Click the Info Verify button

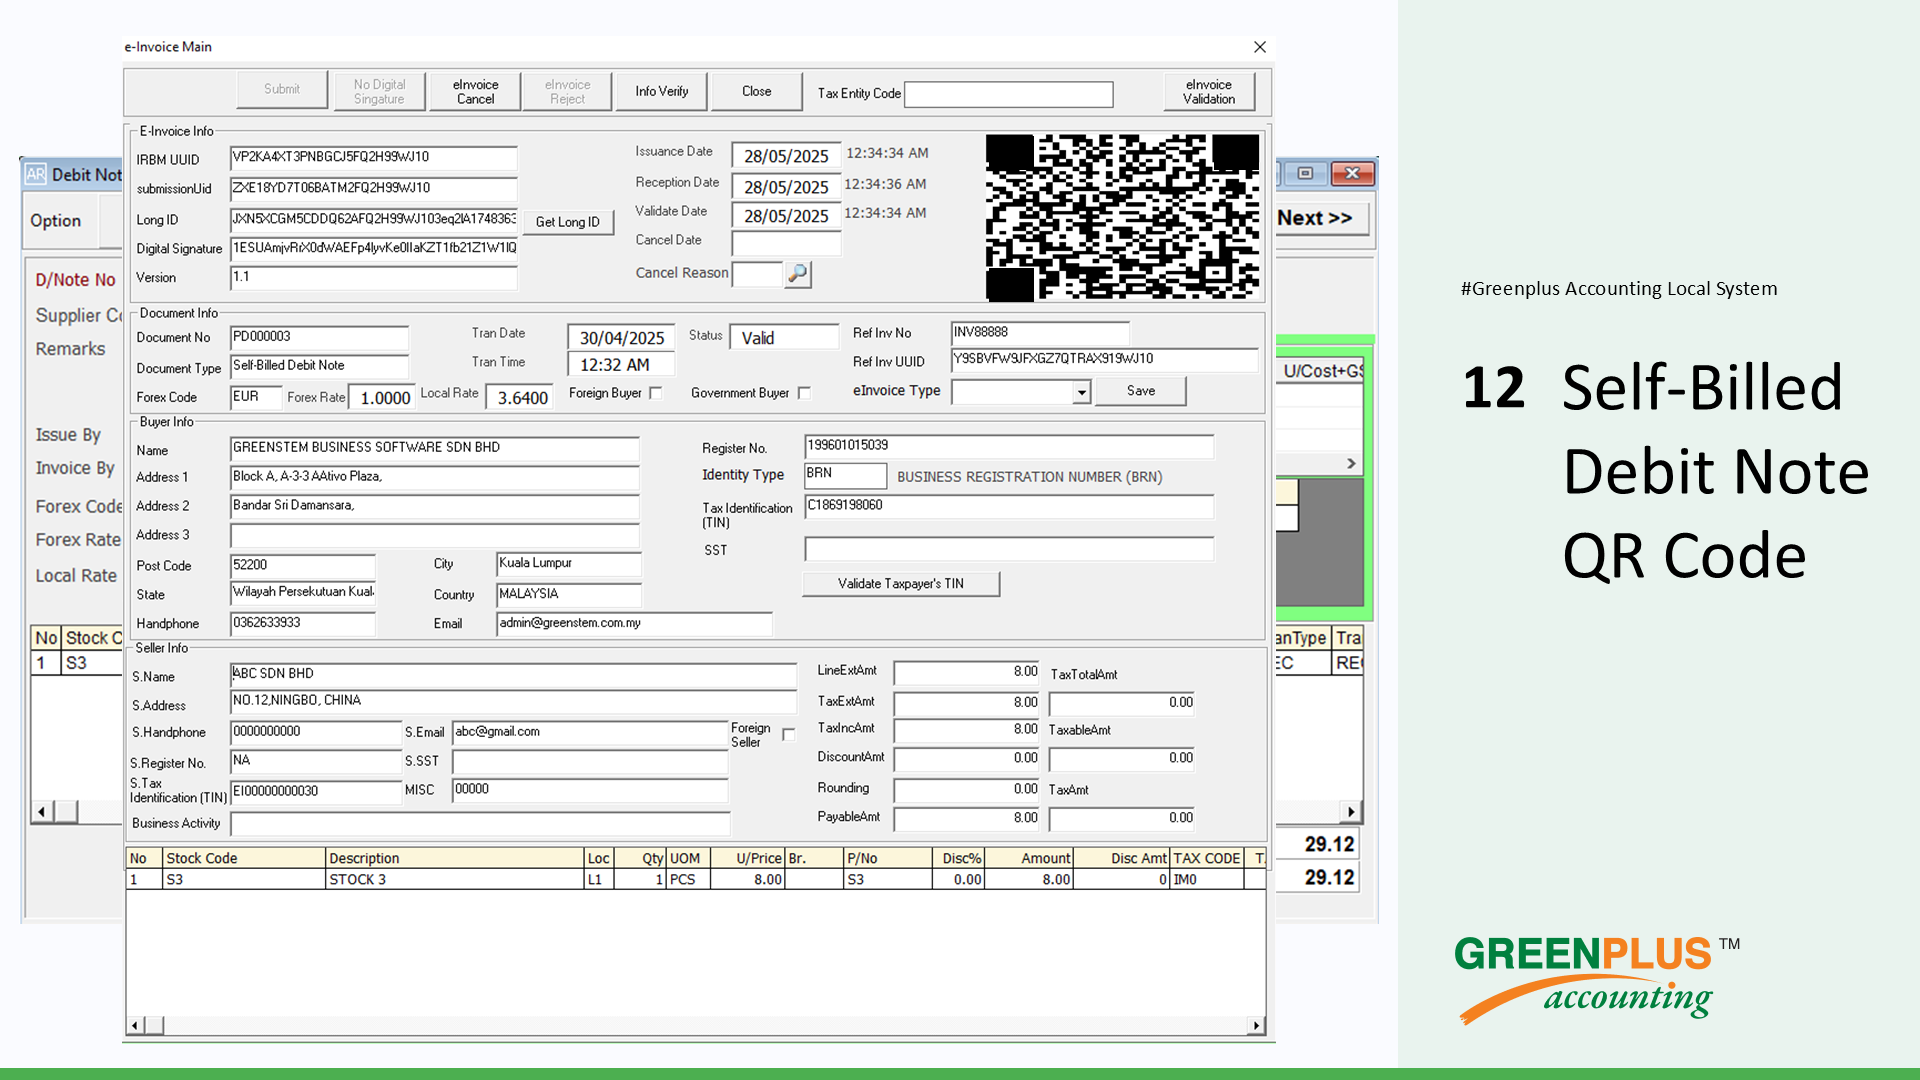point(661,91)
